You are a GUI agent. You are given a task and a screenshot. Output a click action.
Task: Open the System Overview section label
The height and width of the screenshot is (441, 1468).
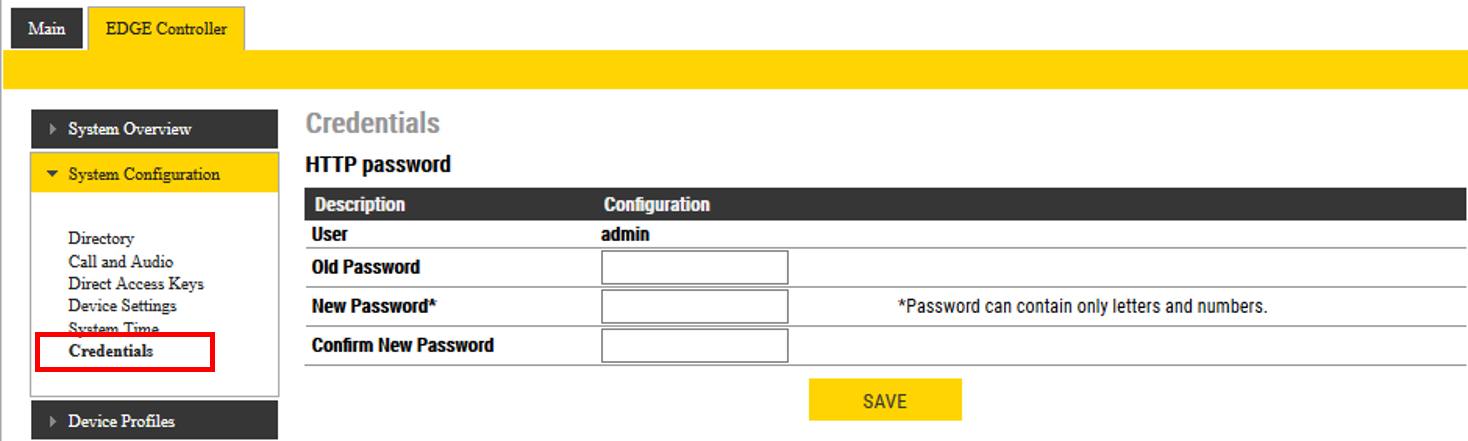[x=130, y=129]
